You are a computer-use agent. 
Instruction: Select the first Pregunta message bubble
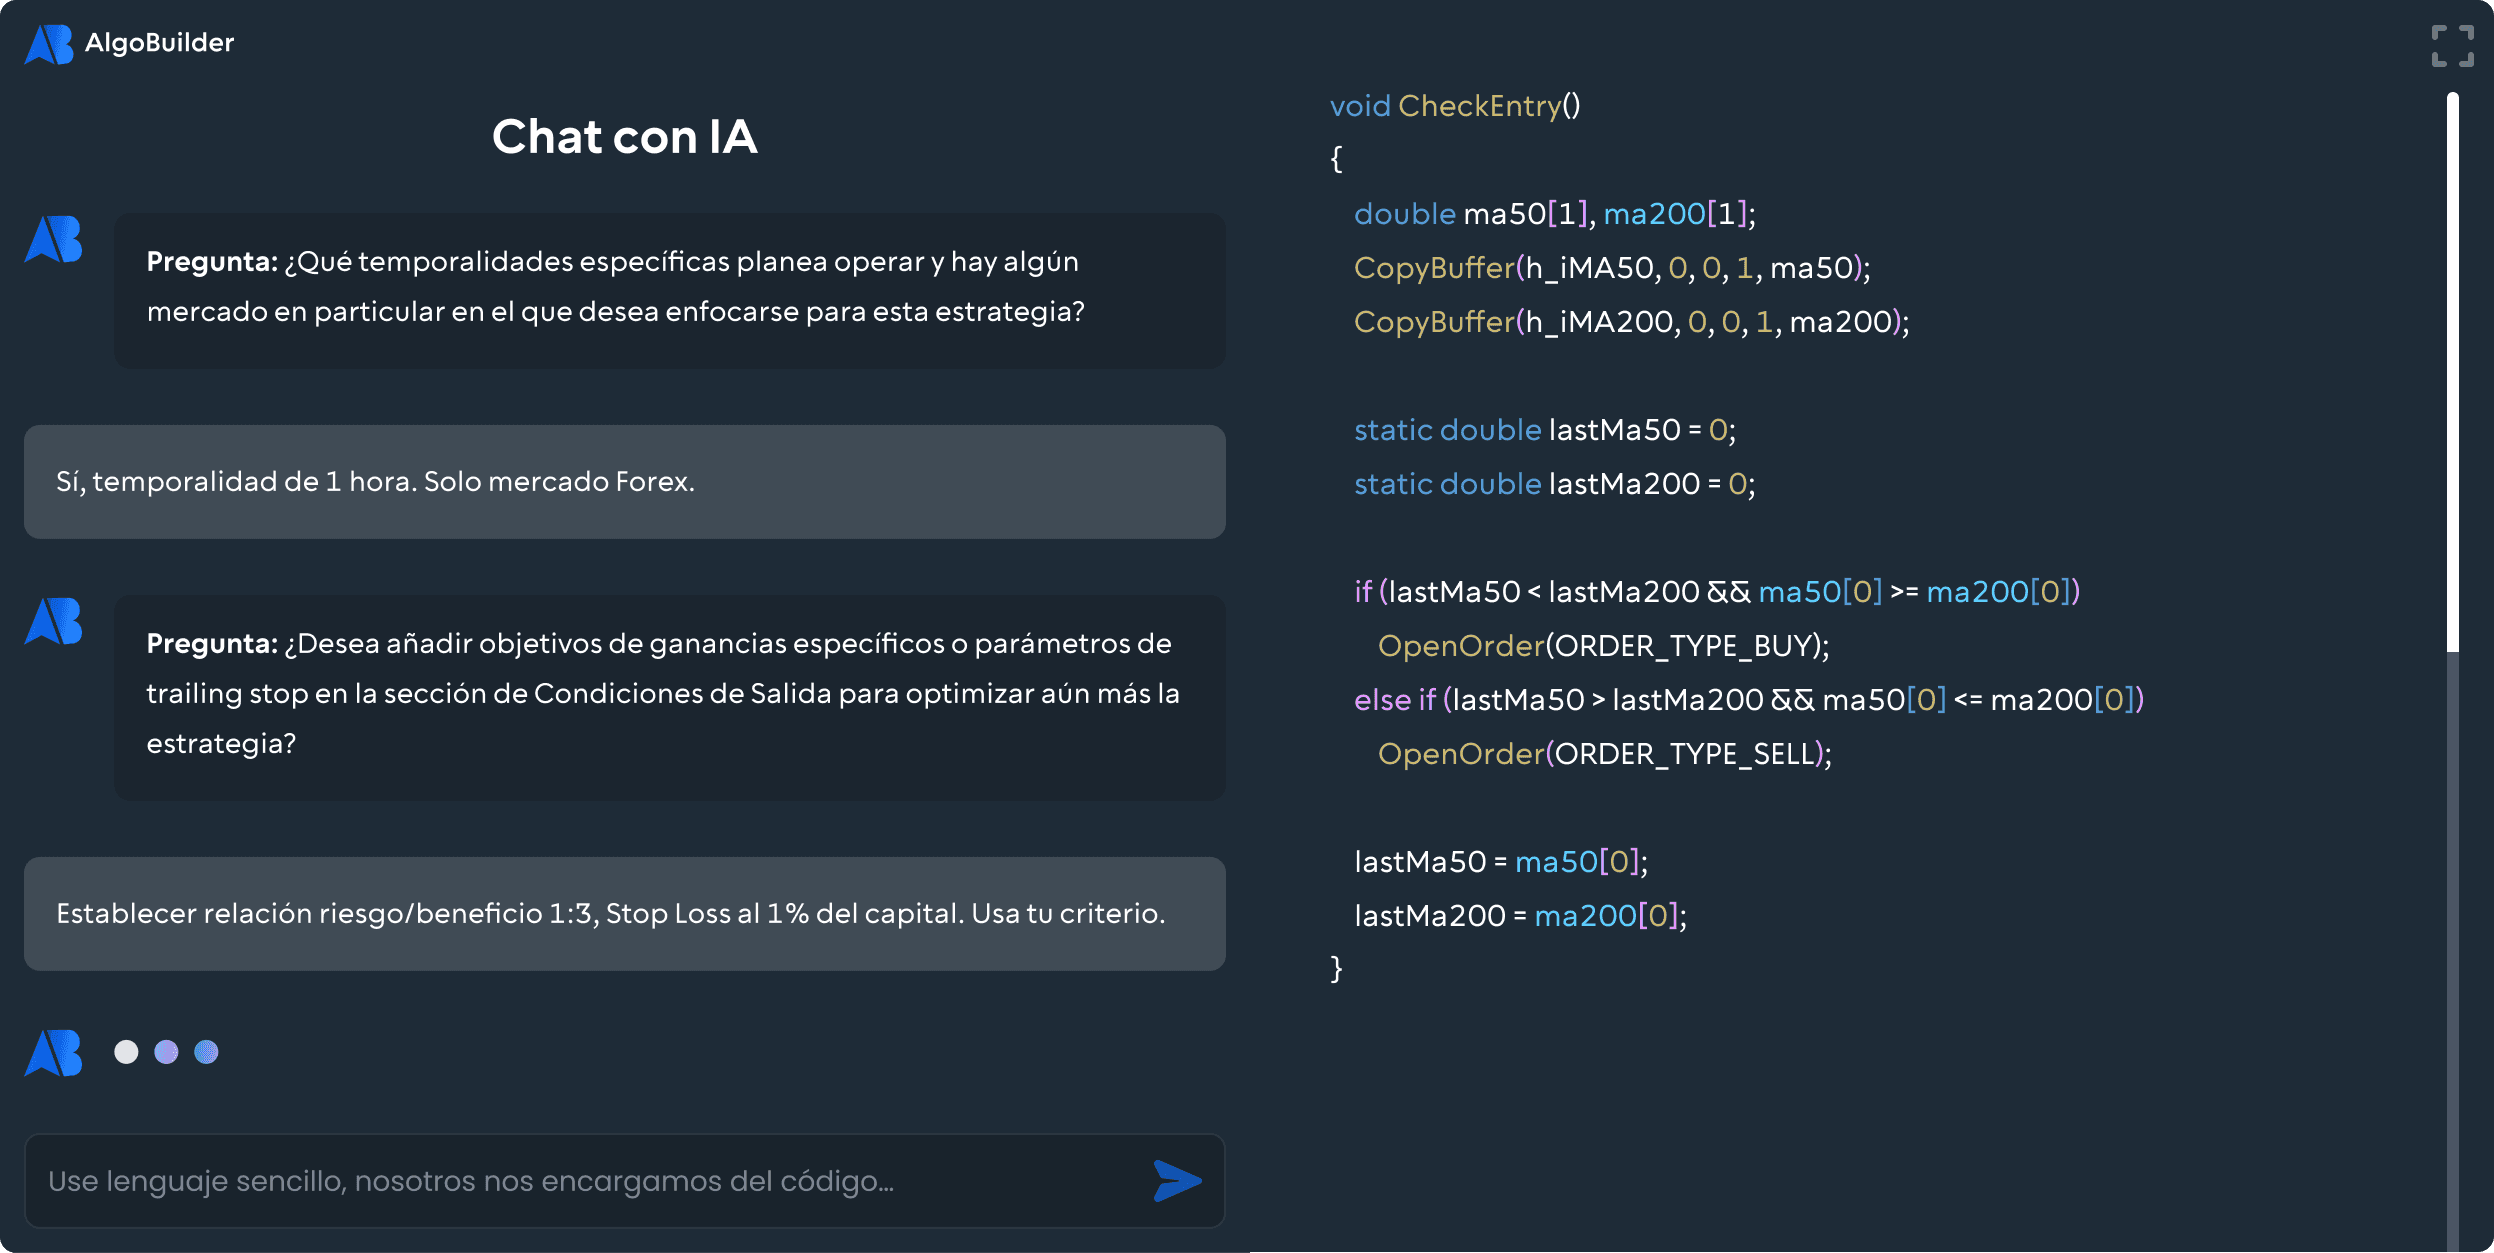point(670,290)
